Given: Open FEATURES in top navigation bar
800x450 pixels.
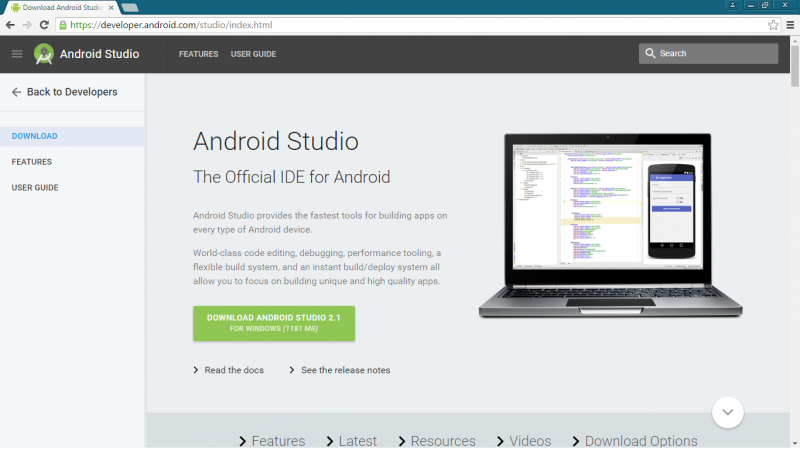Looking at the screenshot, I should coord(198,54).
